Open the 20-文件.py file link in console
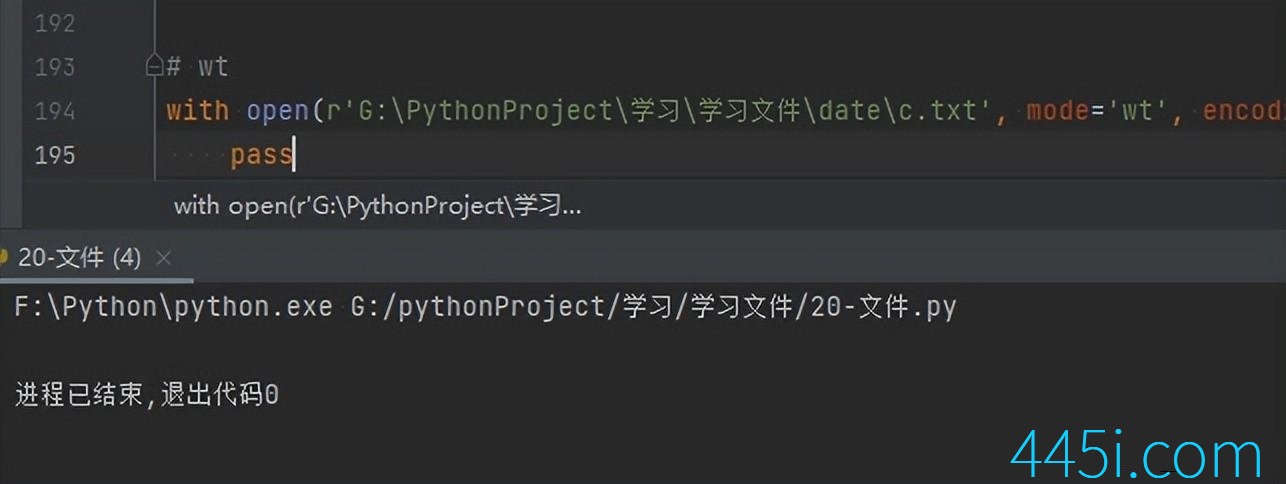Viewport: 1286px width, 484px height. coord(653,307)
